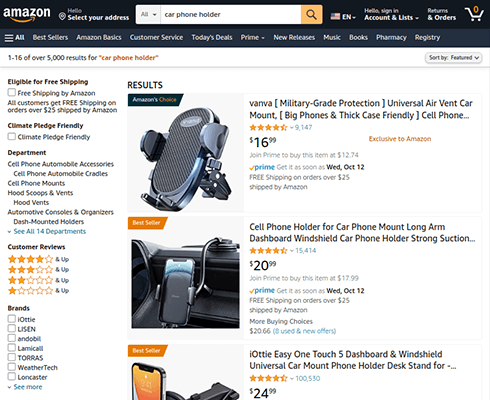Open Account & Lists dropdown
Screen dimensions: 490x400
pyautogui.click(x=391, y=14)
